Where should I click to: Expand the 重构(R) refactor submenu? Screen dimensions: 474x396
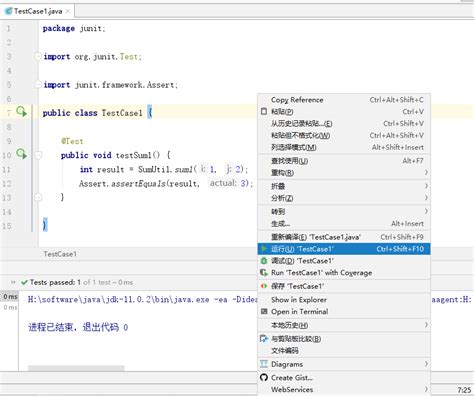click(x=426, y=172)
